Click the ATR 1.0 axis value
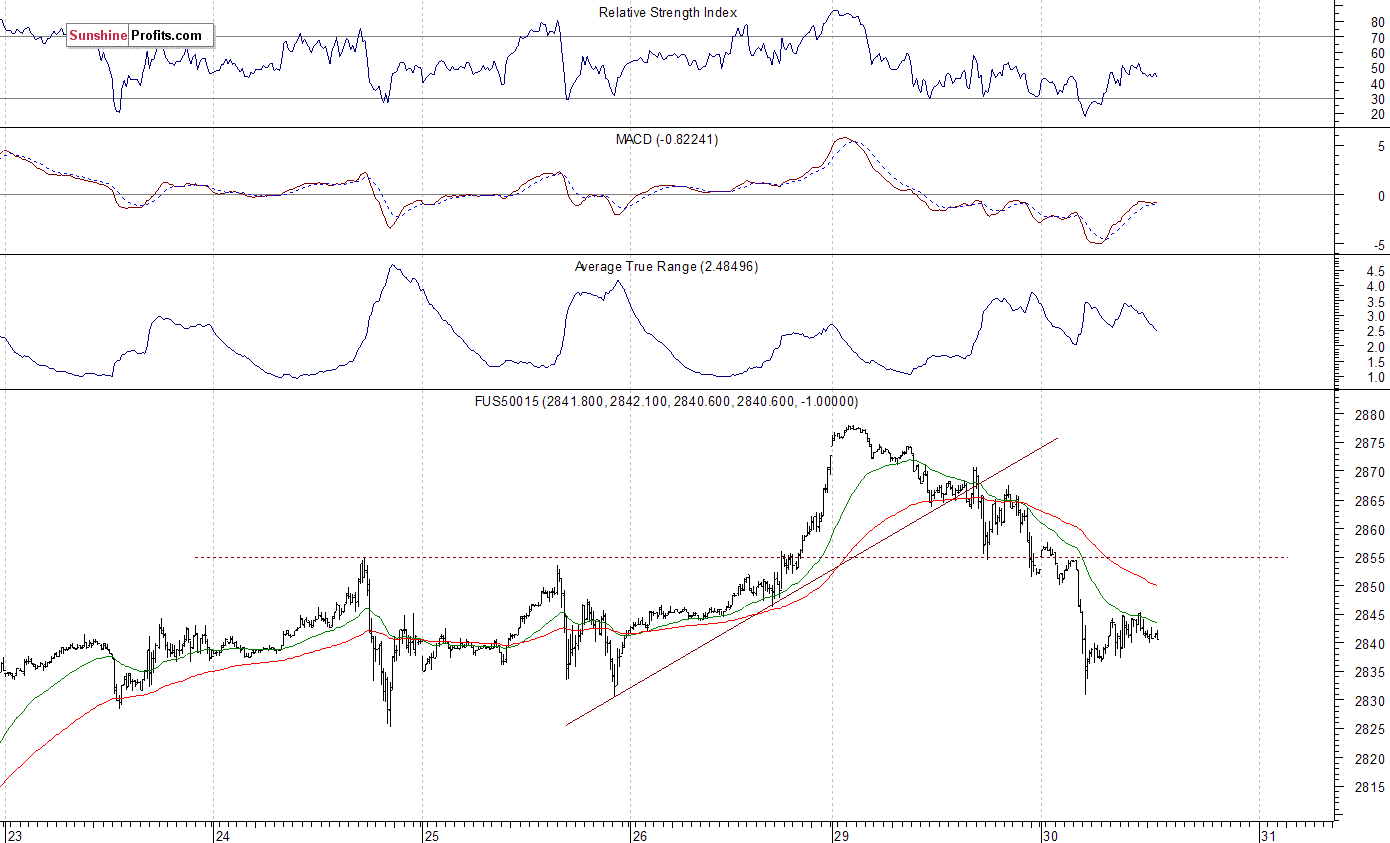The width and height of the screenshot is (1390, 843). pos(1375,377)
